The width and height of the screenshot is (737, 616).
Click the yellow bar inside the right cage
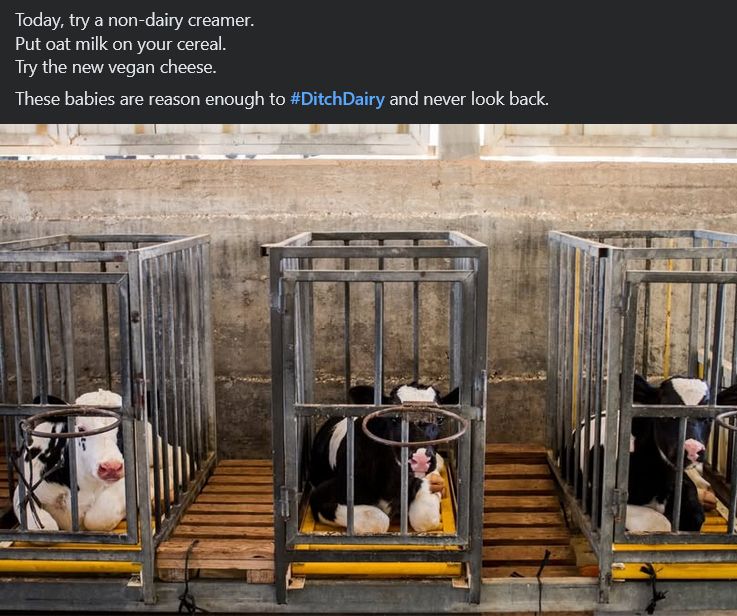668,310
